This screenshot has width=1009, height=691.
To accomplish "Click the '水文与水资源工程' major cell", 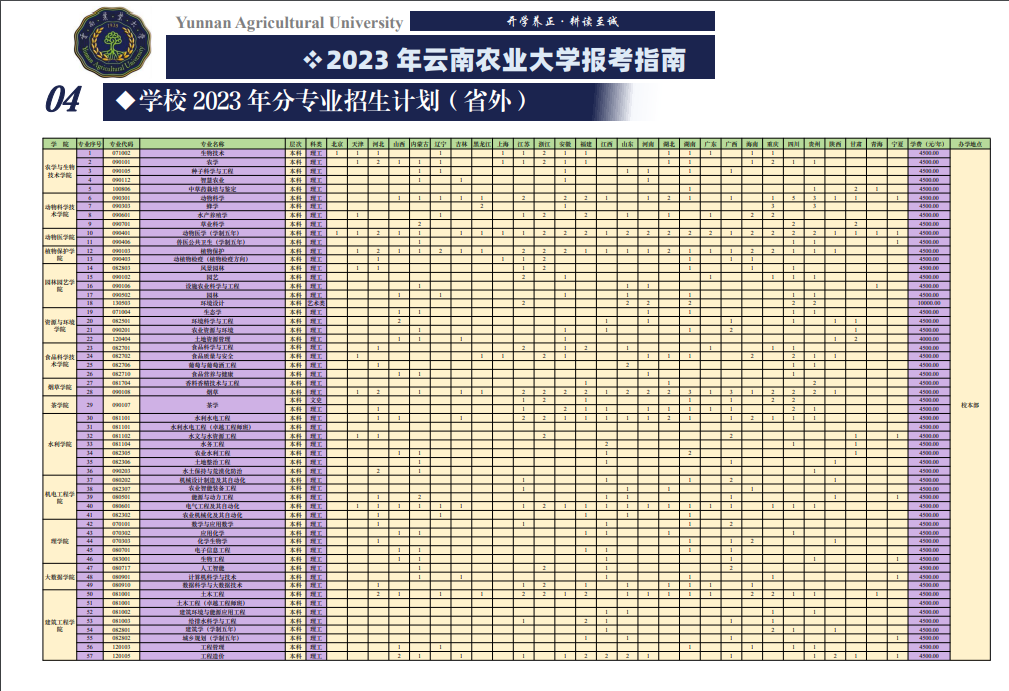I will [212, 436].
